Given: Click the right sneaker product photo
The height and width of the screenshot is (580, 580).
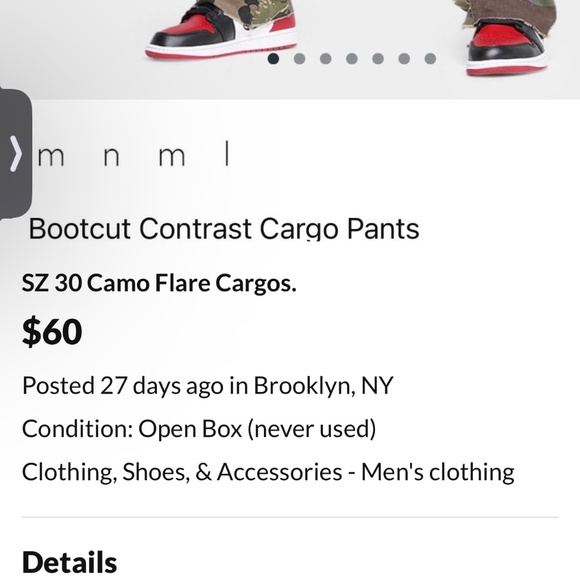Looking at the screenshot, I should click(x=507, y=37).
